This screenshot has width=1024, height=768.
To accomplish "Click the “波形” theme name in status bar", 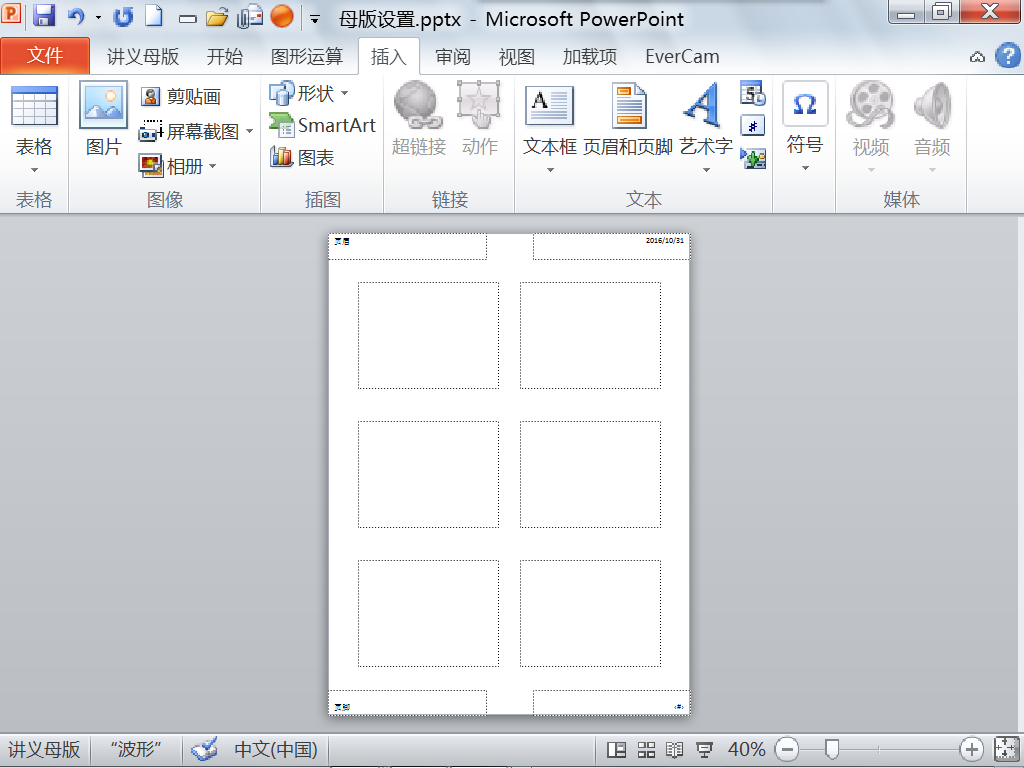I will [136, 749].
